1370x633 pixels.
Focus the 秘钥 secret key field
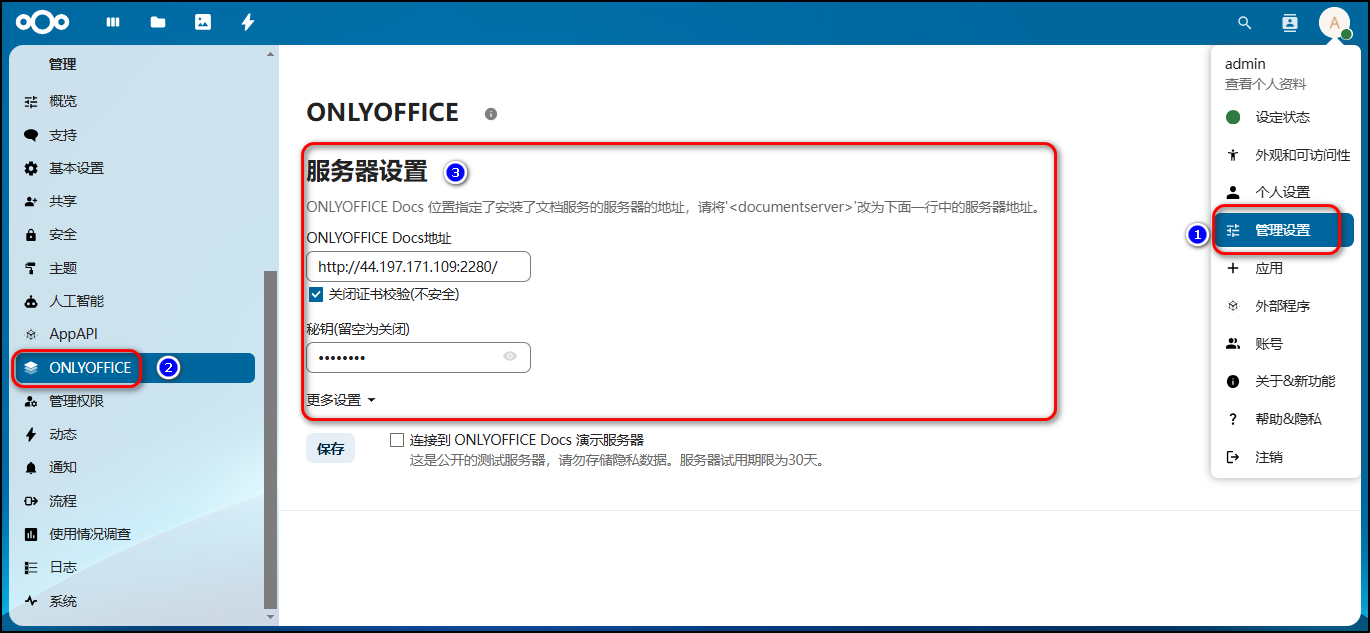click(418, 357)
